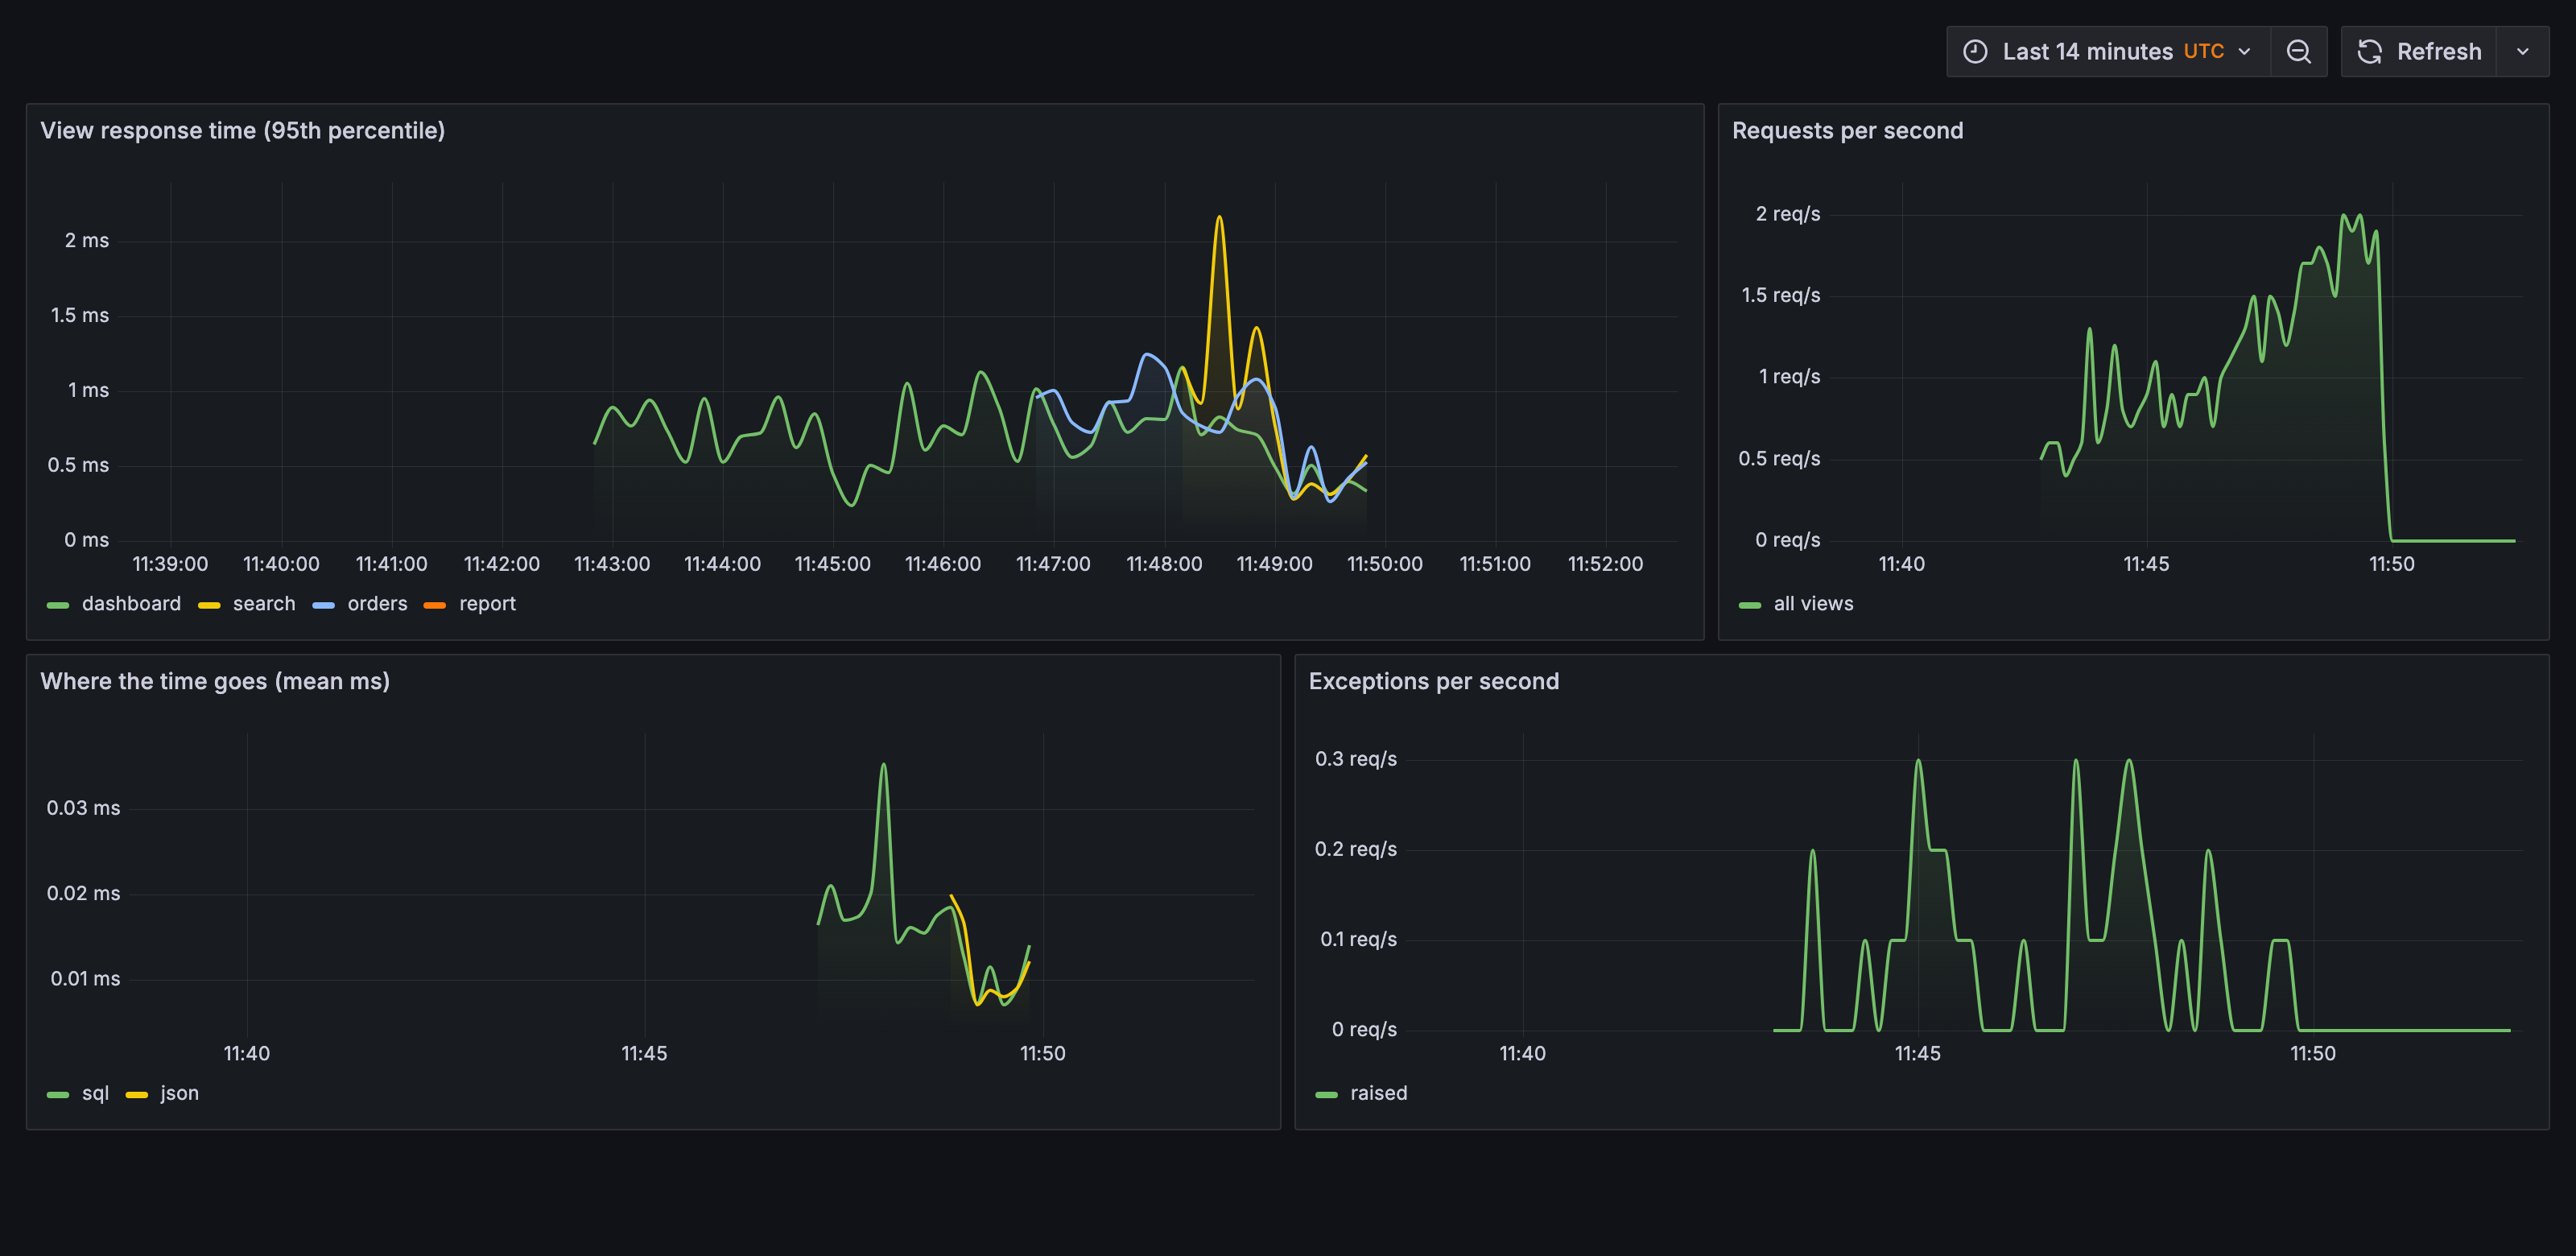
Task: Toggle the json series in the legend
Action: click(x=179, y=1093)
